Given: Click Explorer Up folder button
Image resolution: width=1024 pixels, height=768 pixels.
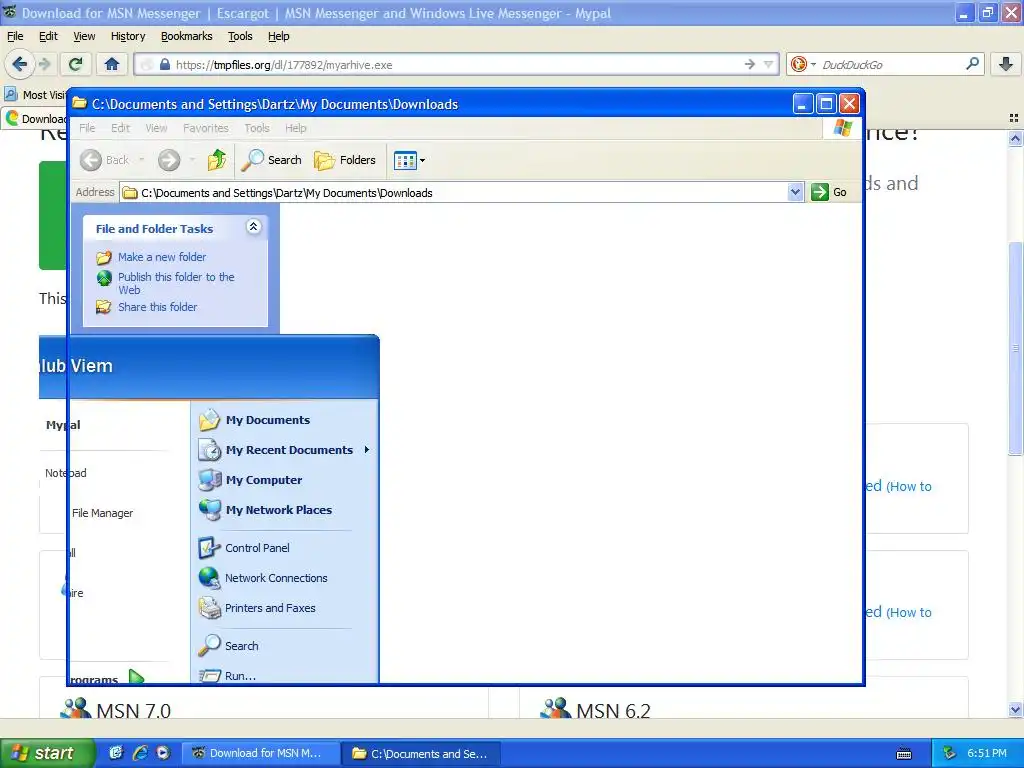Looking at the screenshot, I should click(217, 160).
